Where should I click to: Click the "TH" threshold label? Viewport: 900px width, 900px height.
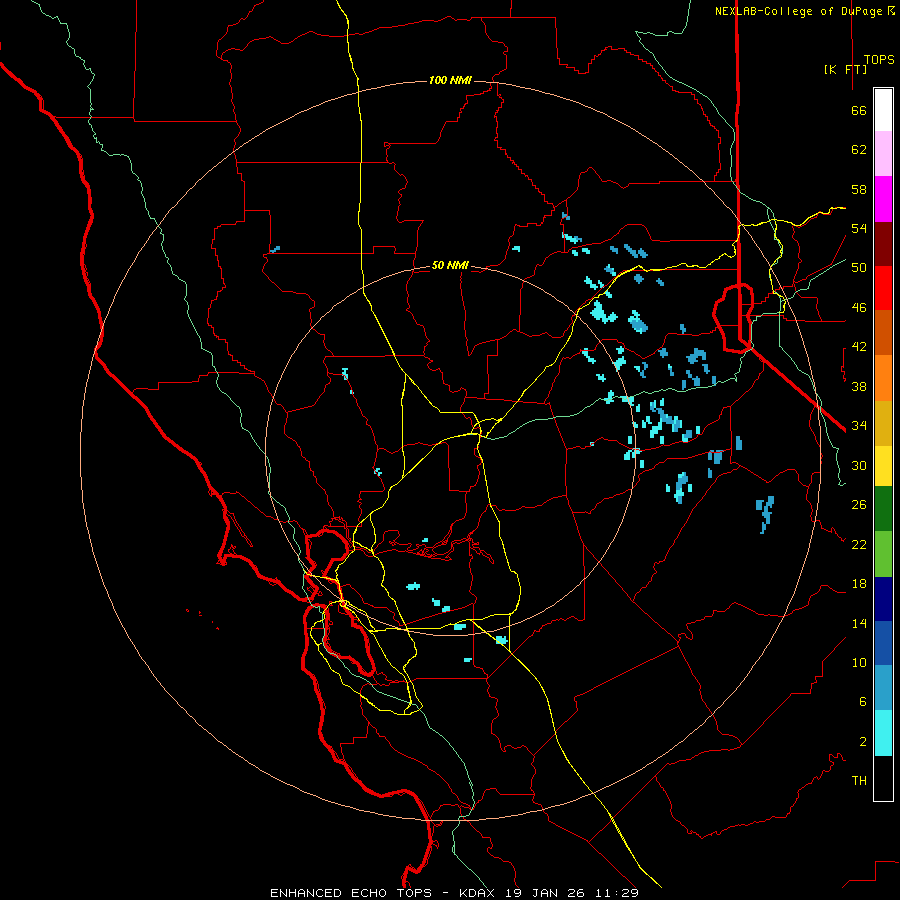(859, 781)
